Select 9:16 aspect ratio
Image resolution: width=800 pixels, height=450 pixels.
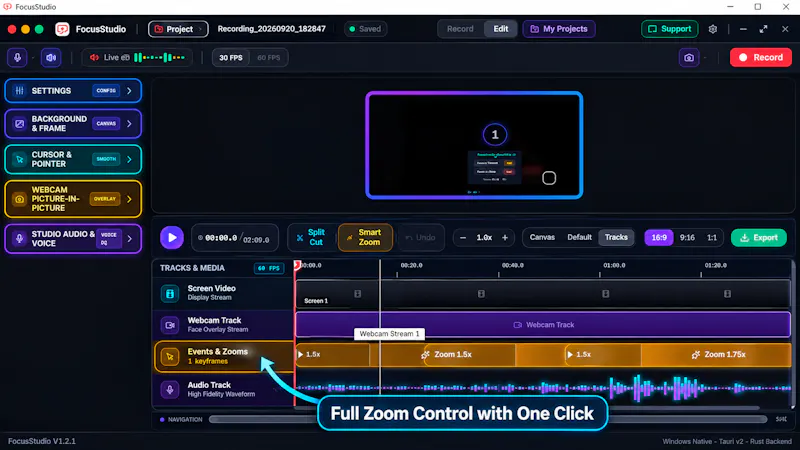point(687,238)
